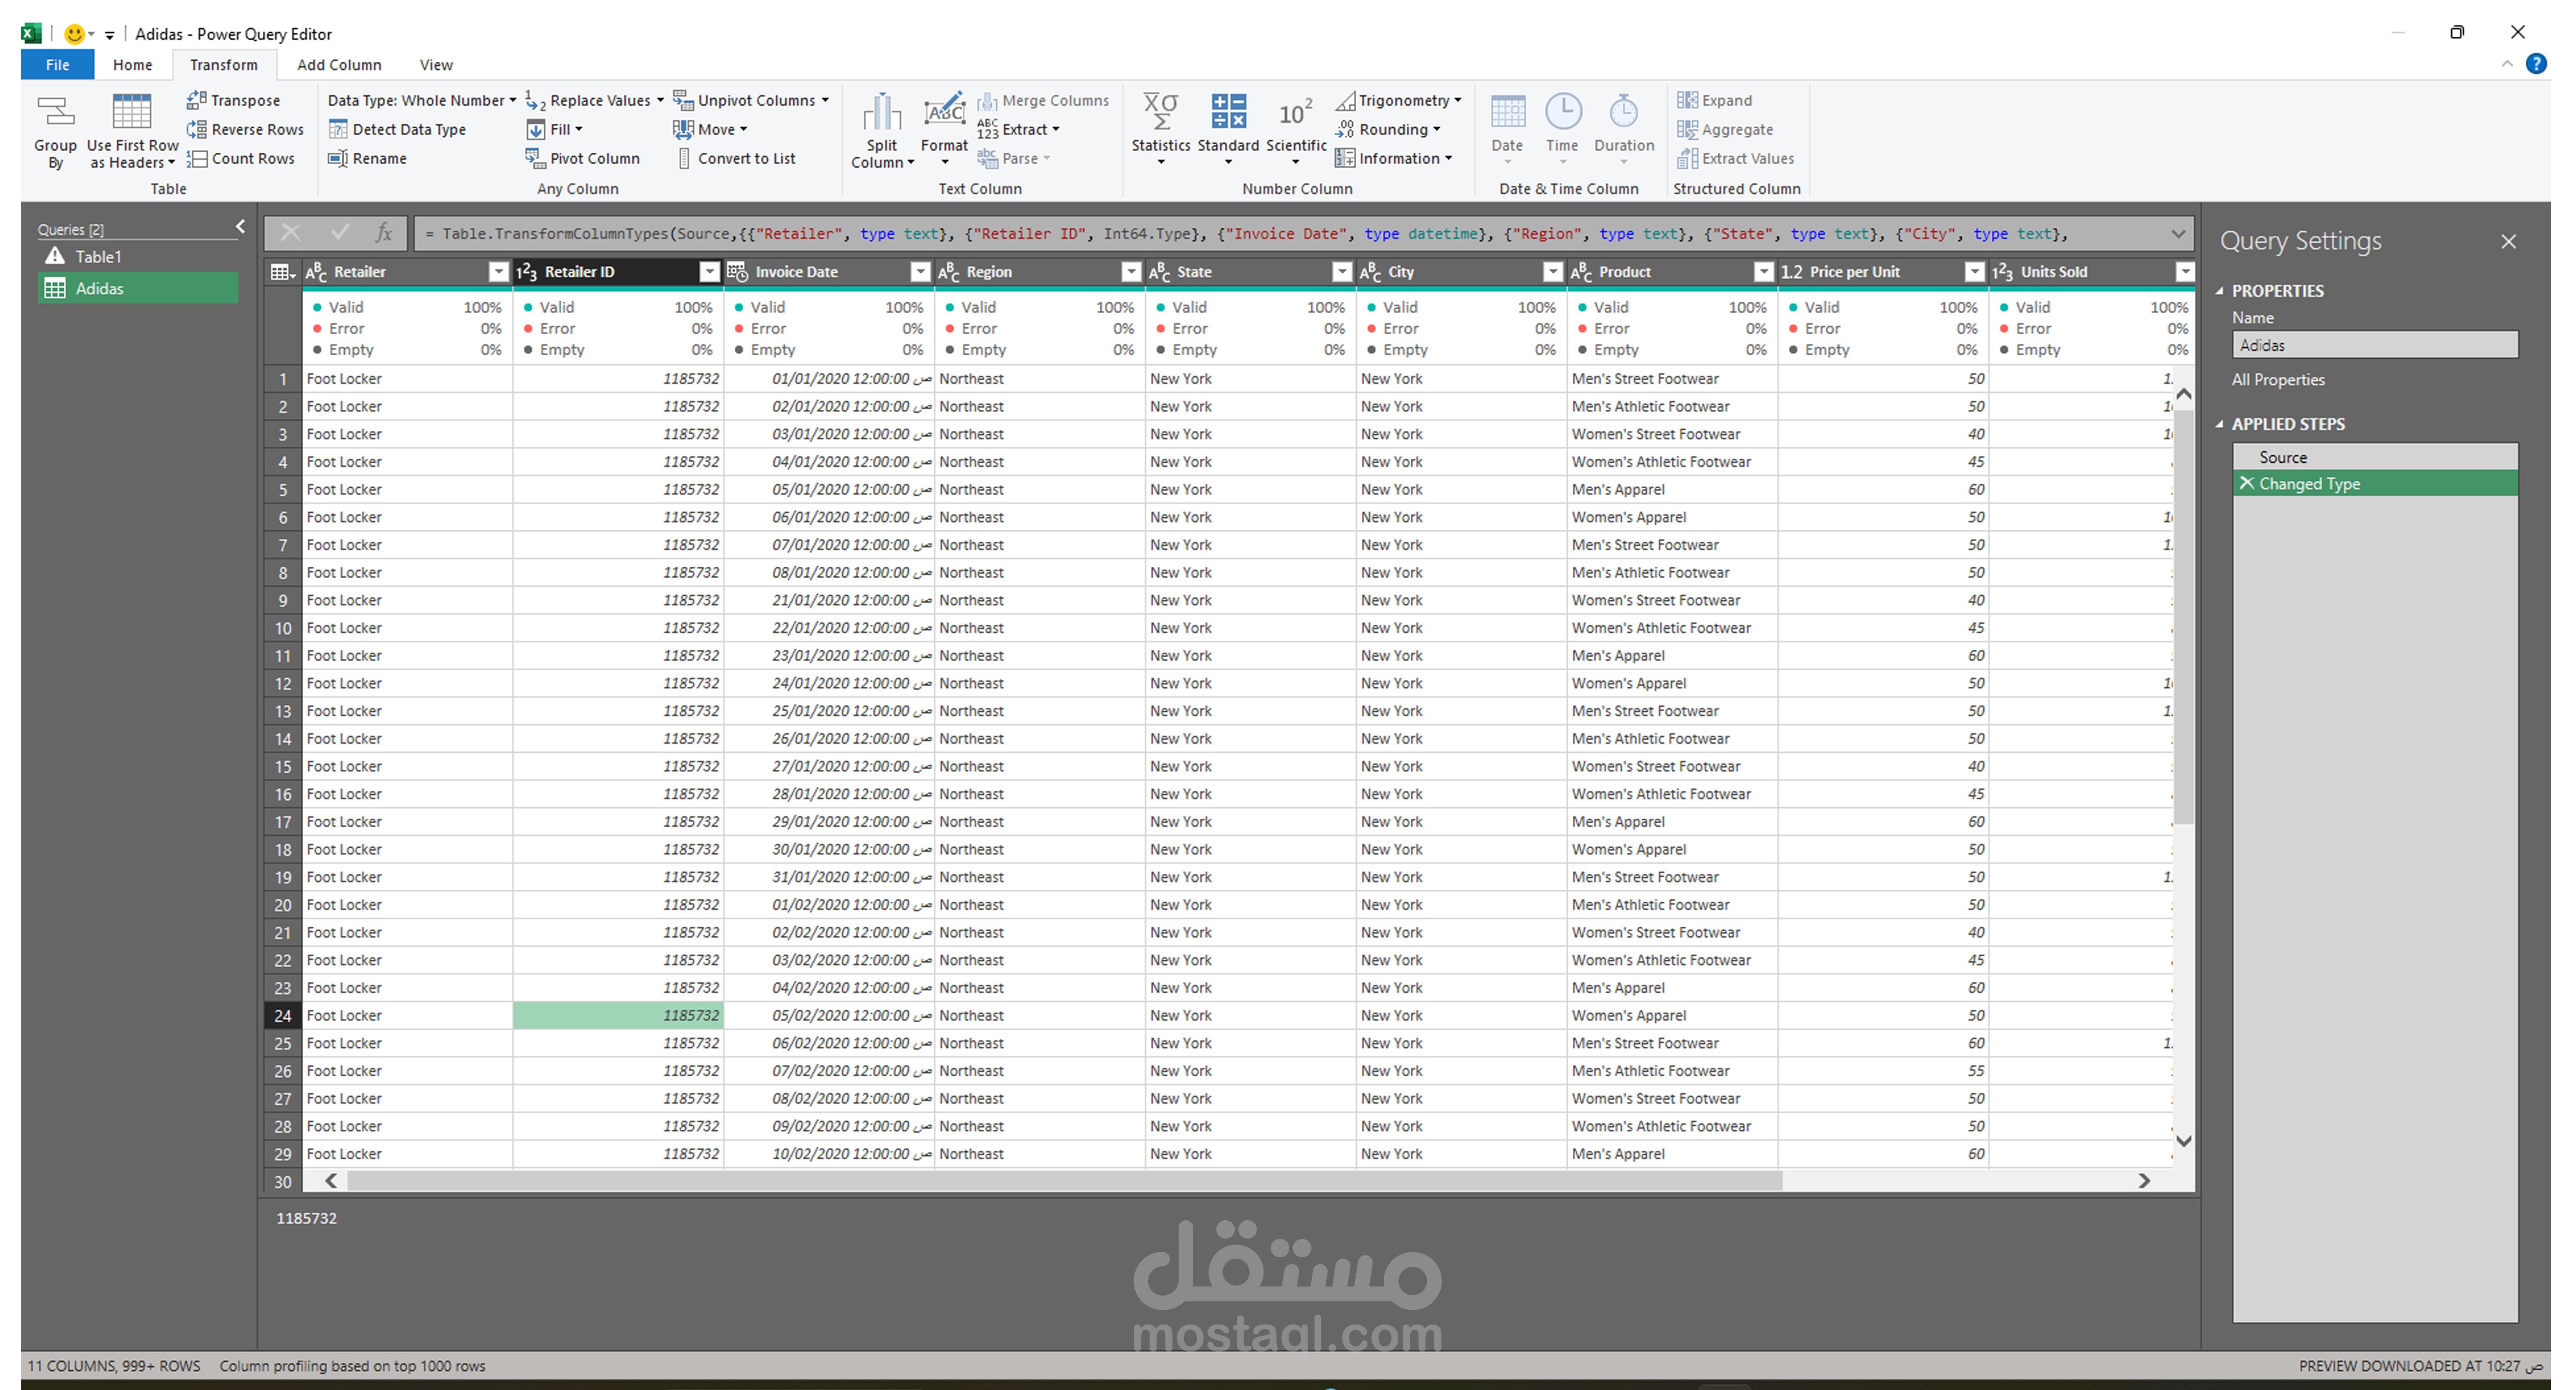The height and width of the screenshot is (1390, 2576).
Task: Click Pivot Column
Action: coord(582,158)
